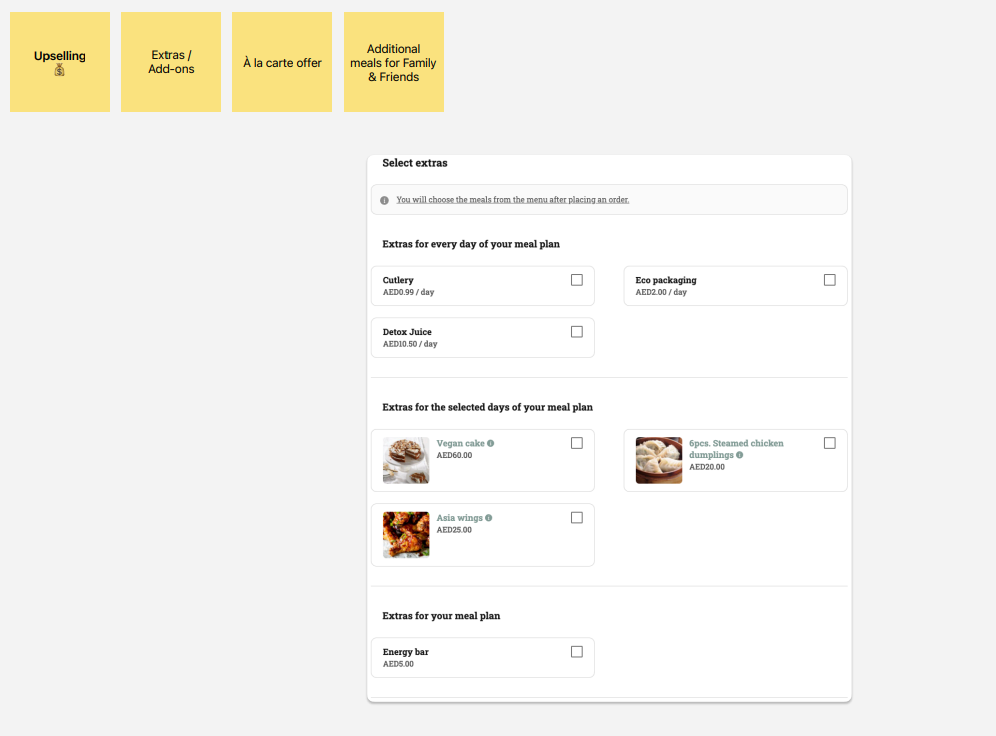Select the Energy bar checkbox
This screenshot has width=996, height=736.
pyautogui.click(x=577, y=651)
